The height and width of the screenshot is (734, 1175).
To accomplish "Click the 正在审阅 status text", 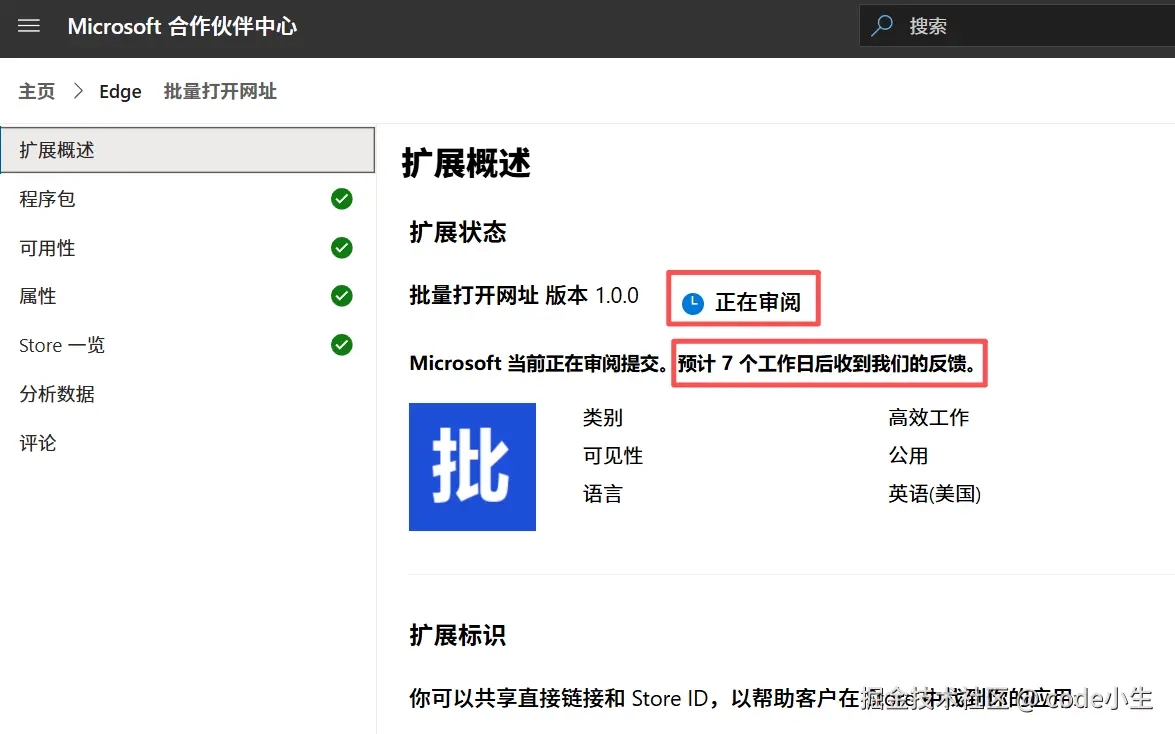I will click(x=758, y=302).
